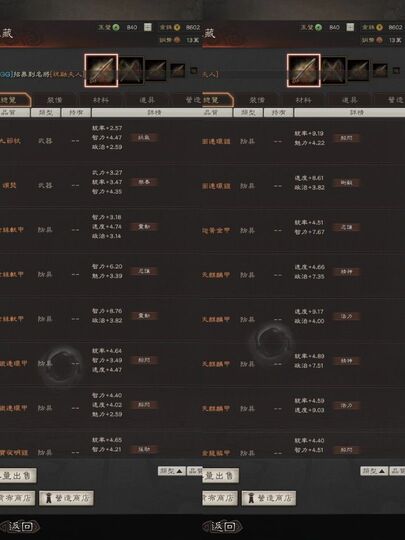Click the 量出售 bulk sell button in right copy

pyautogui.click(x=220, y=476)
